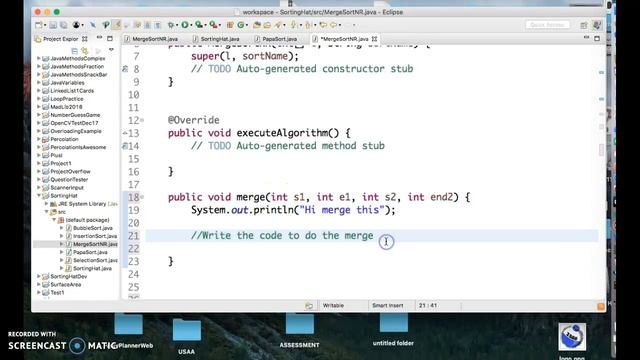Click the override marker at line 13
This screenshot has width=640, height=360.
click(125, 133)
